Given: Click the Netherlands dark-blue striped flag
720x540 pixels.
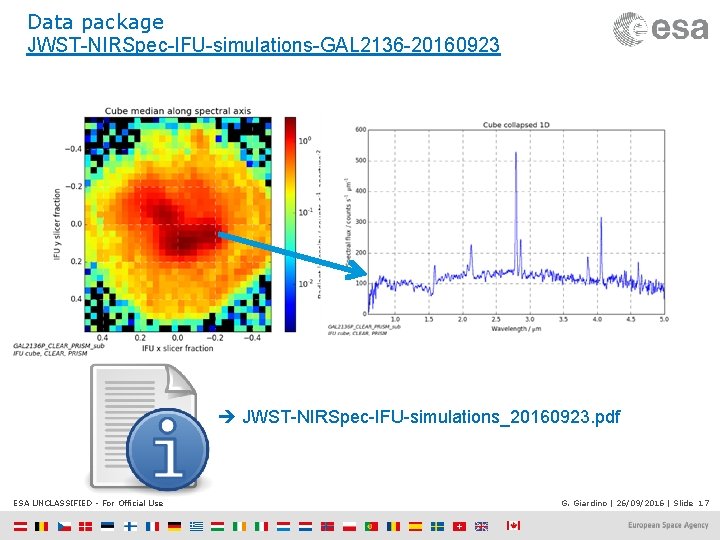Looking at the screenshot, I should [305, 526].
